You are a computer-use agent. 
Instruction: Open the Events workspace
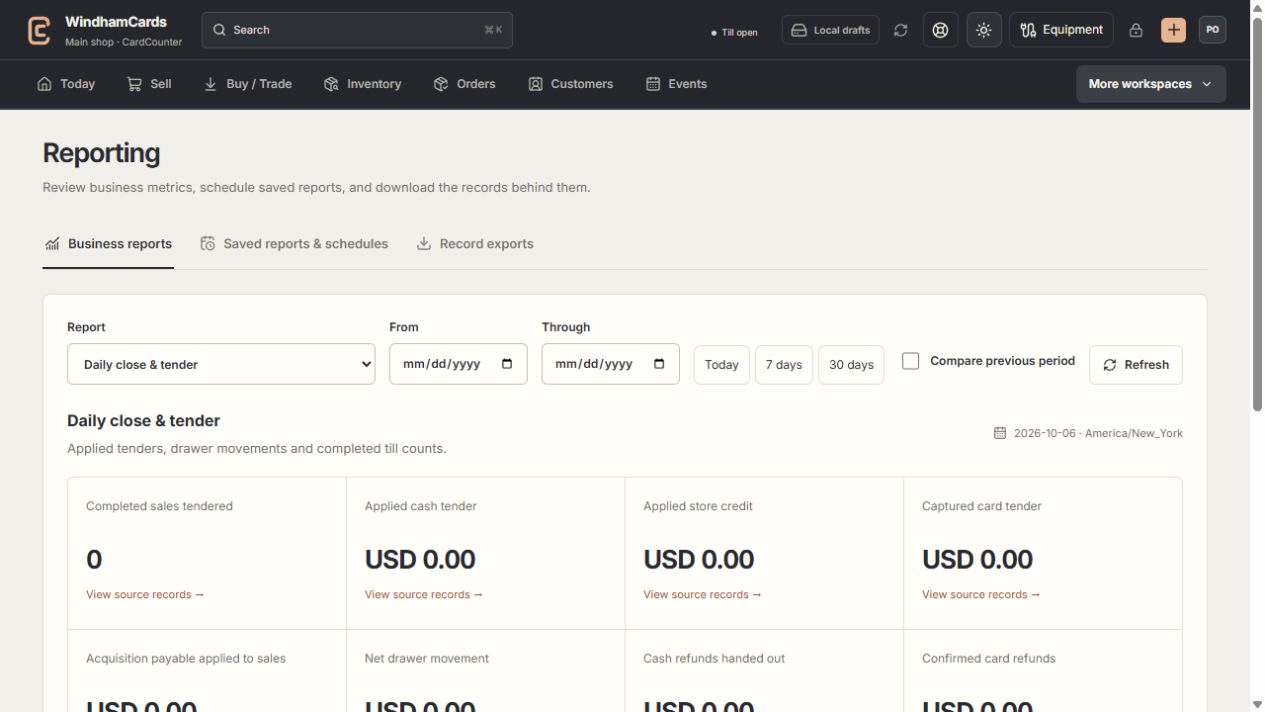[677, 84]
